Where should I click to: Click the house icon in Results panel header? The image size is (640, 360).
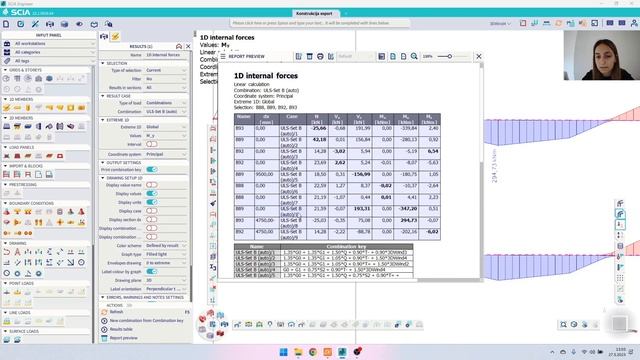pos(179,47)
